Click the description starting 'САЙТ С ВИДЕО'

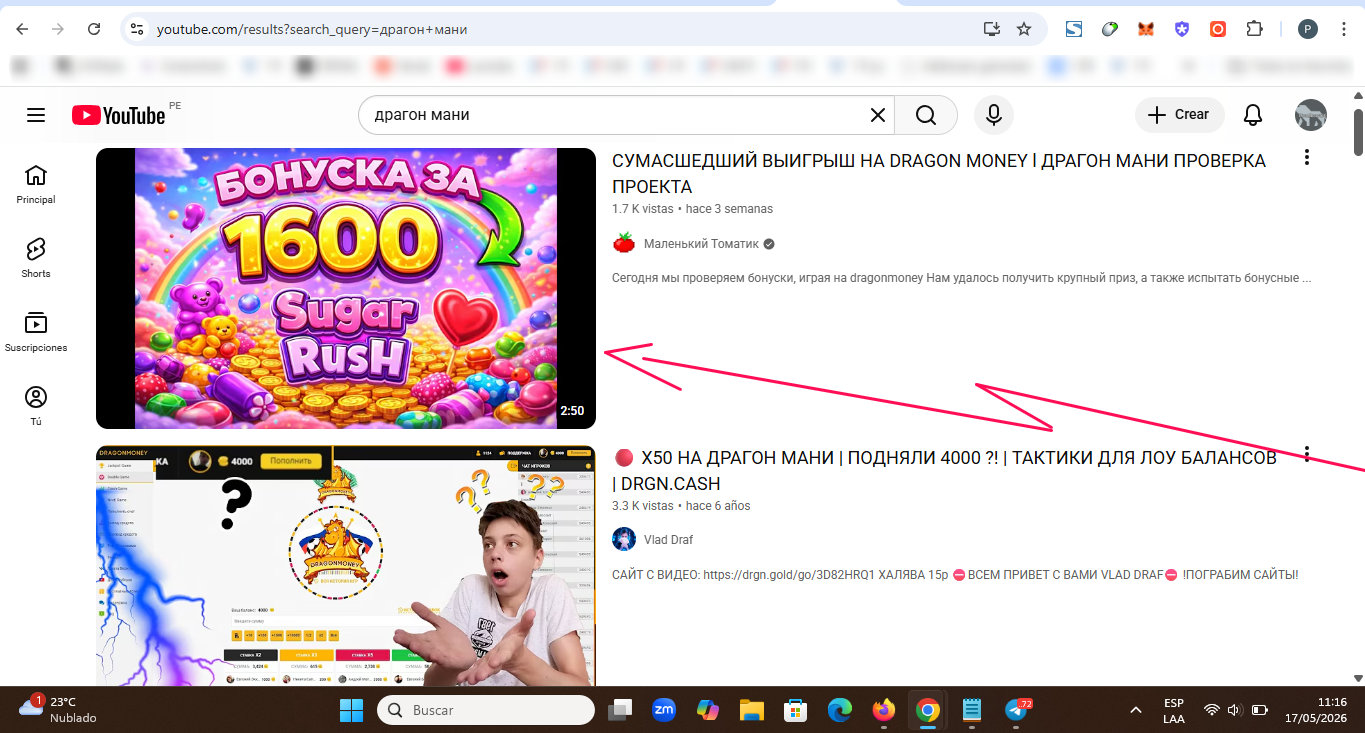pyautogui.click(x=955, y=575)
